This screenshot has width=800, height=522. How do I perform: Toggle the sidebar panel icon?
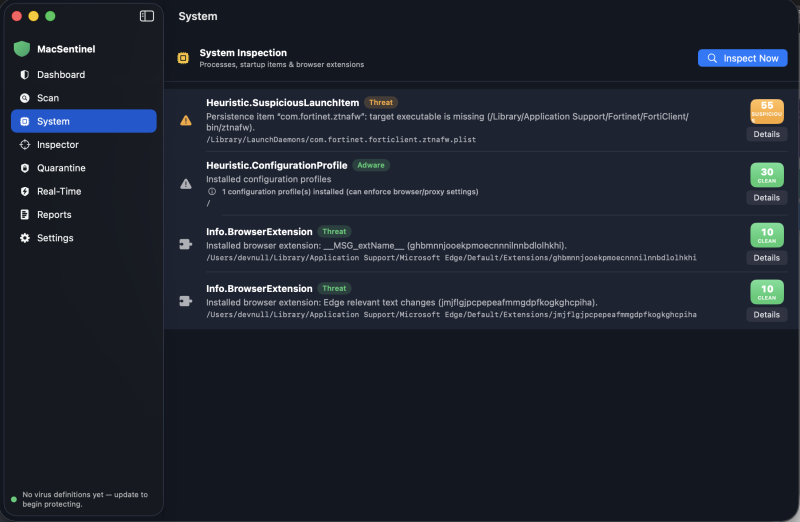click(146, 16)
